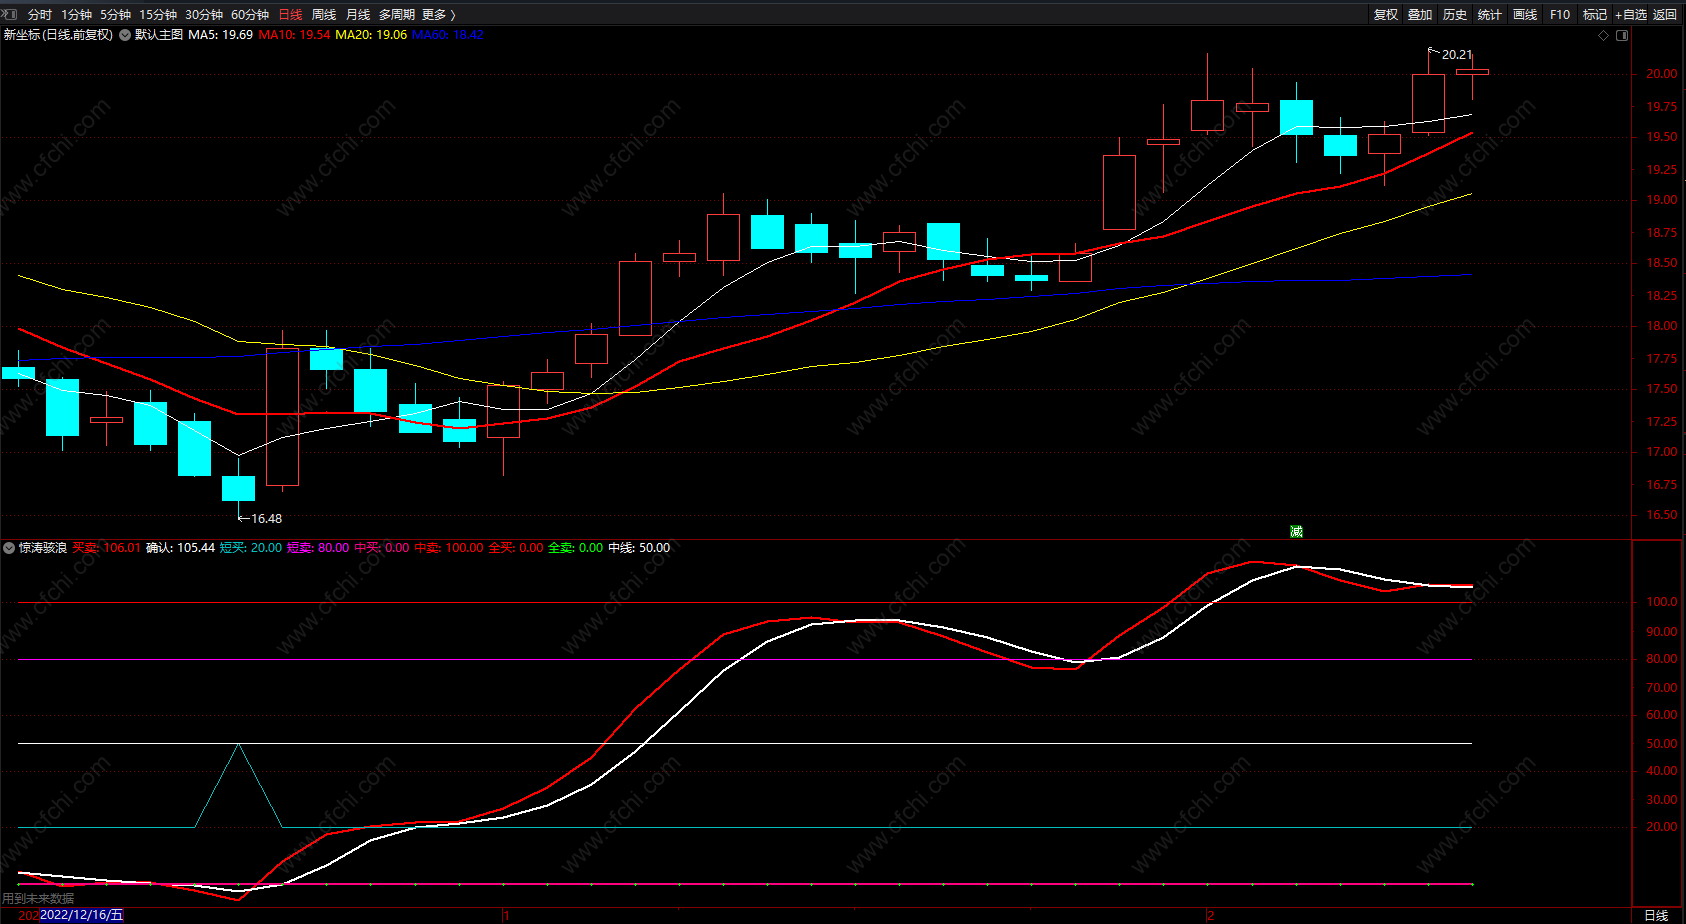Collapse the left side panel toggle icon

[10, 14]
